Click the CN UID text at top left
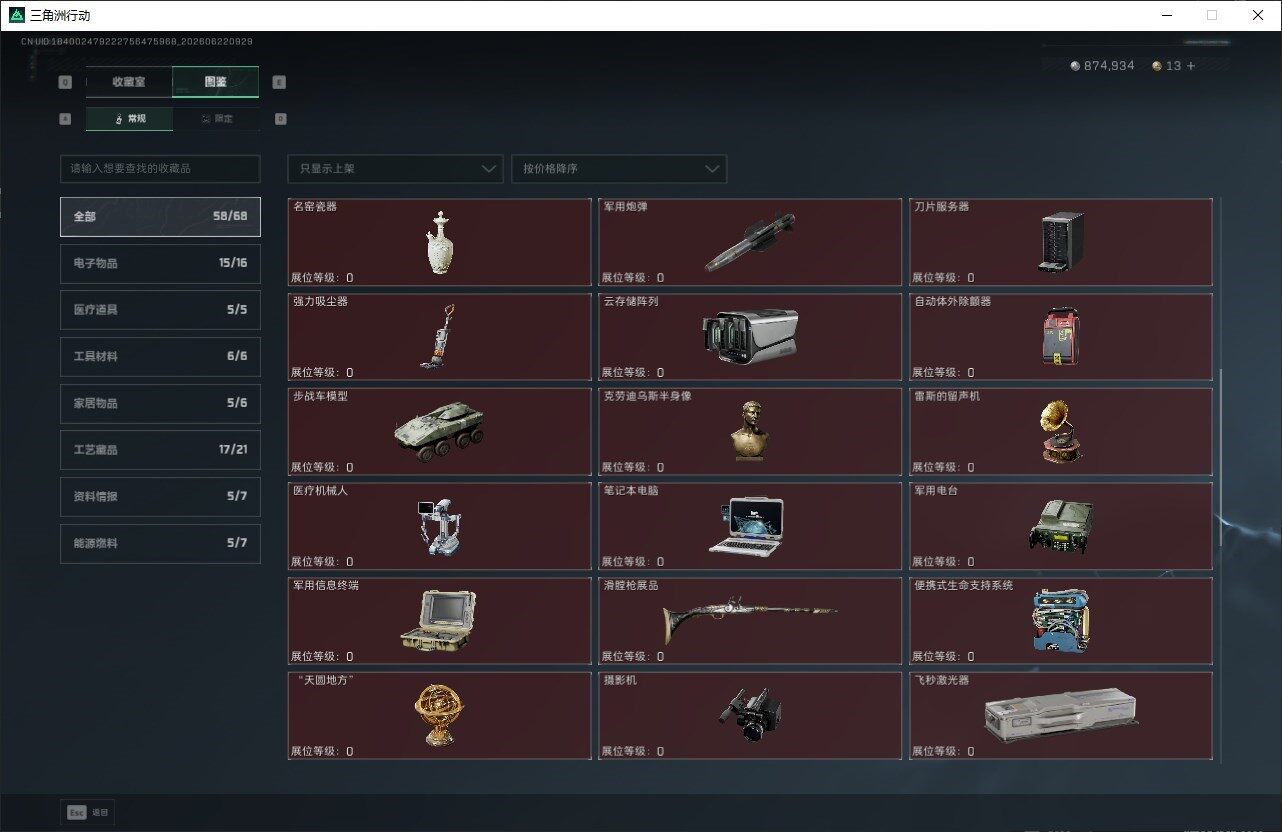The image size is (1282, 832). pyautogui.click(x=137, y=42)
